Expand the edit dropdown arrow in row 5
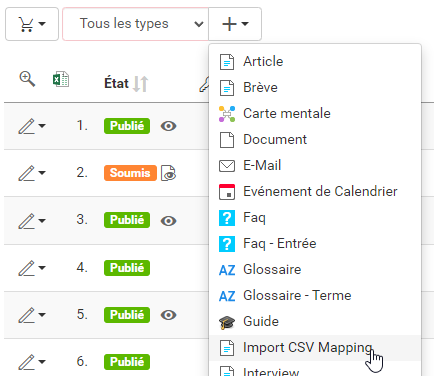 [42, 315]
